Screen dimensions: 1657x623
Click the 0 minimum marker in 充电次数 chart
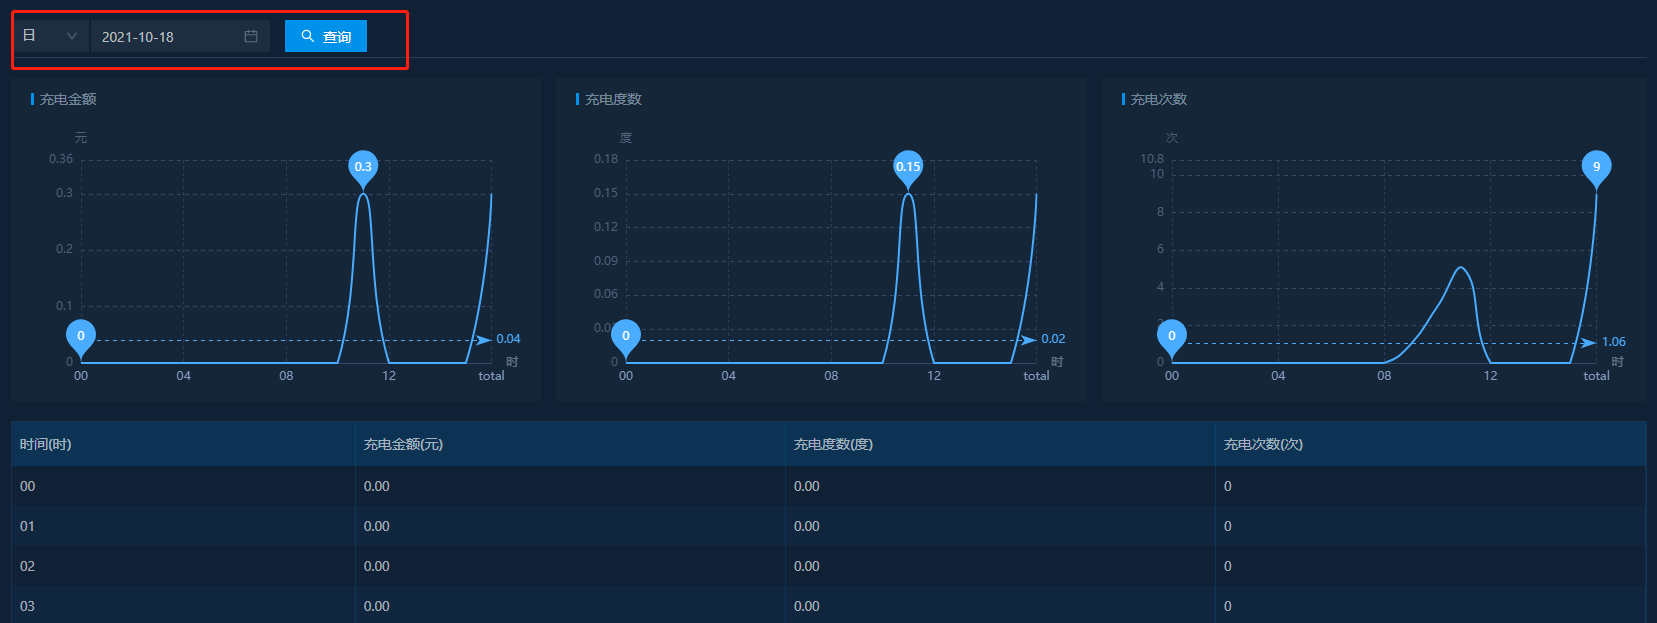click(x=1172, y=336)
